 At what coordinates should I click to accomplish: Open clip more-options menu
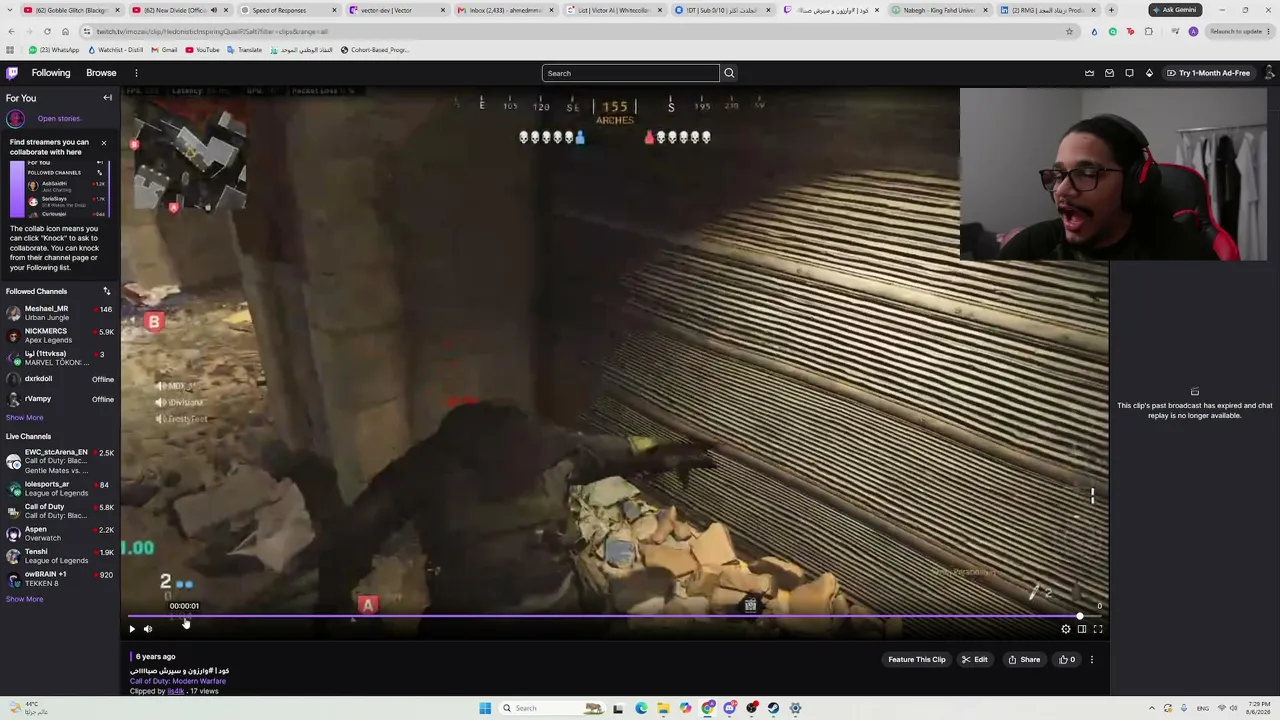point(1092,660)
